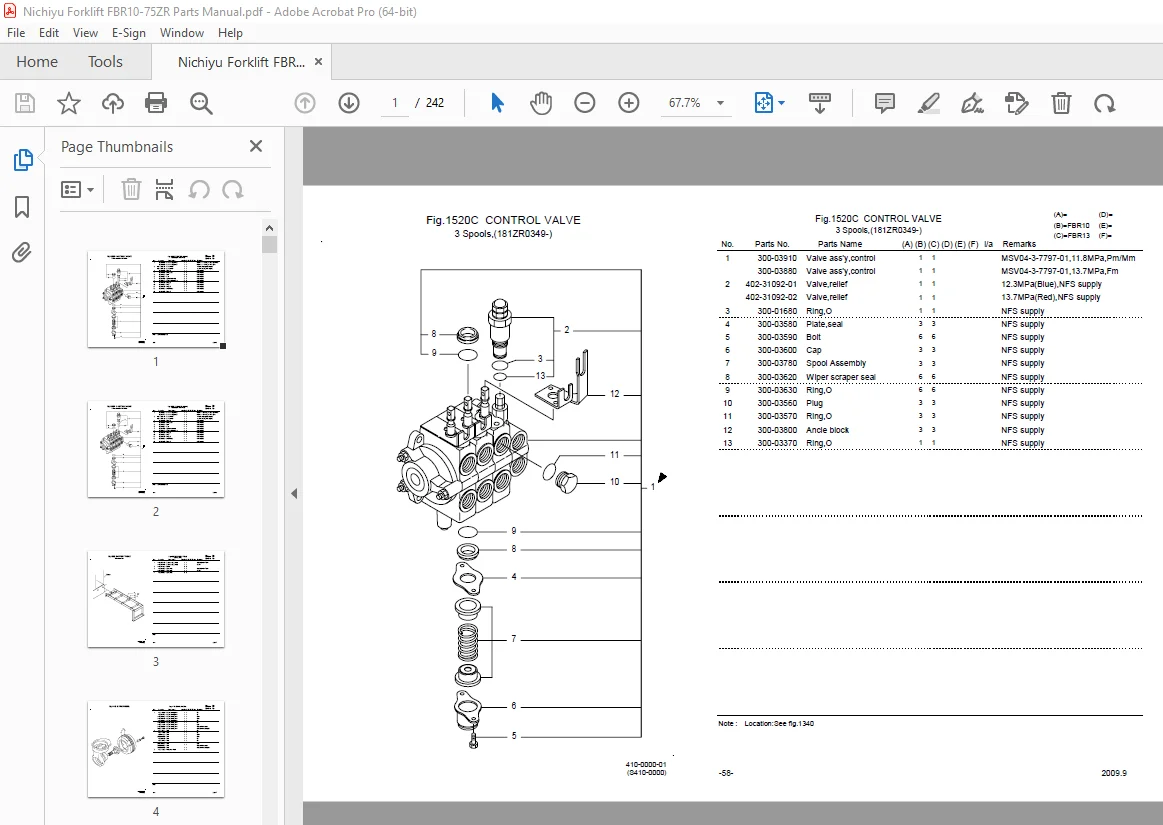Go to next page arrow
This screenshot has width=1163, height=825.
(349, 103)
